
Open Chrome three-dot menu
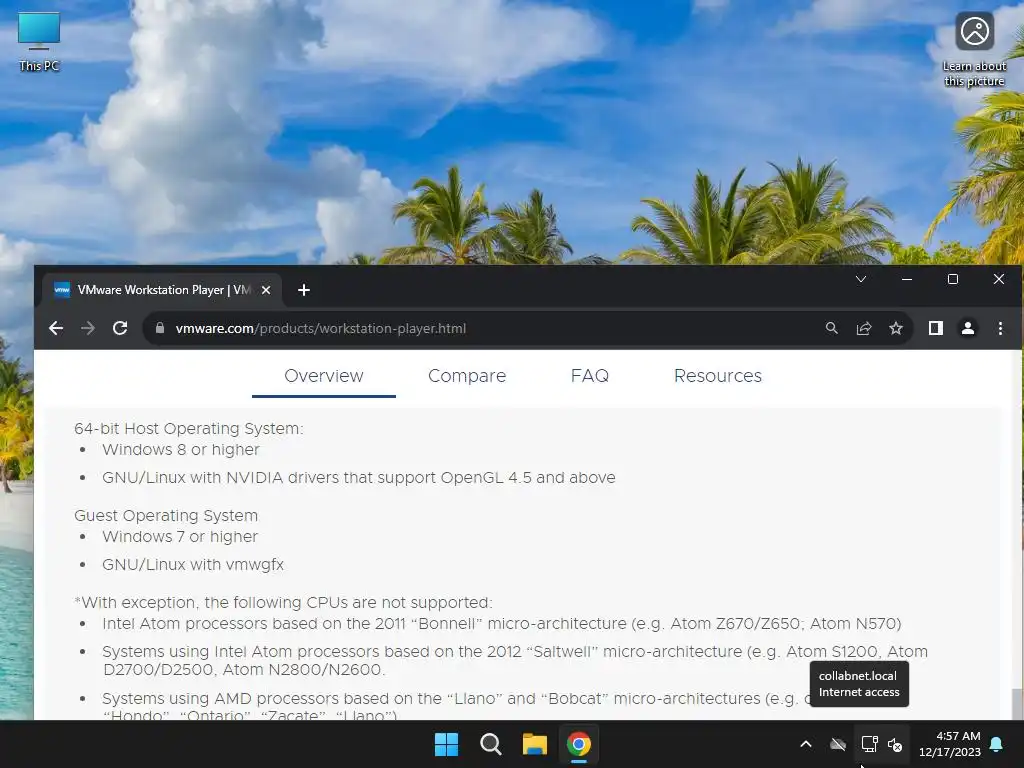1000,328
